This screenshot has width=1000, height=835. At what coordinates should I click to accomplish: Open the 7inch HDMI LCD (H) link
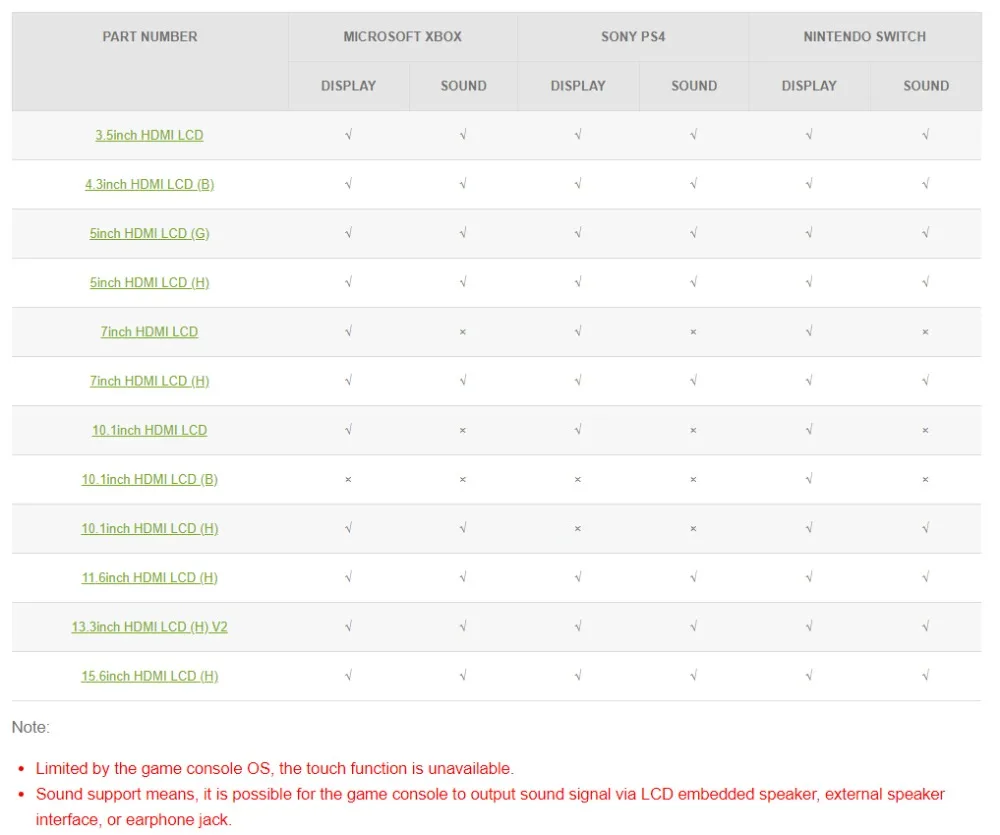pos(149,381)
